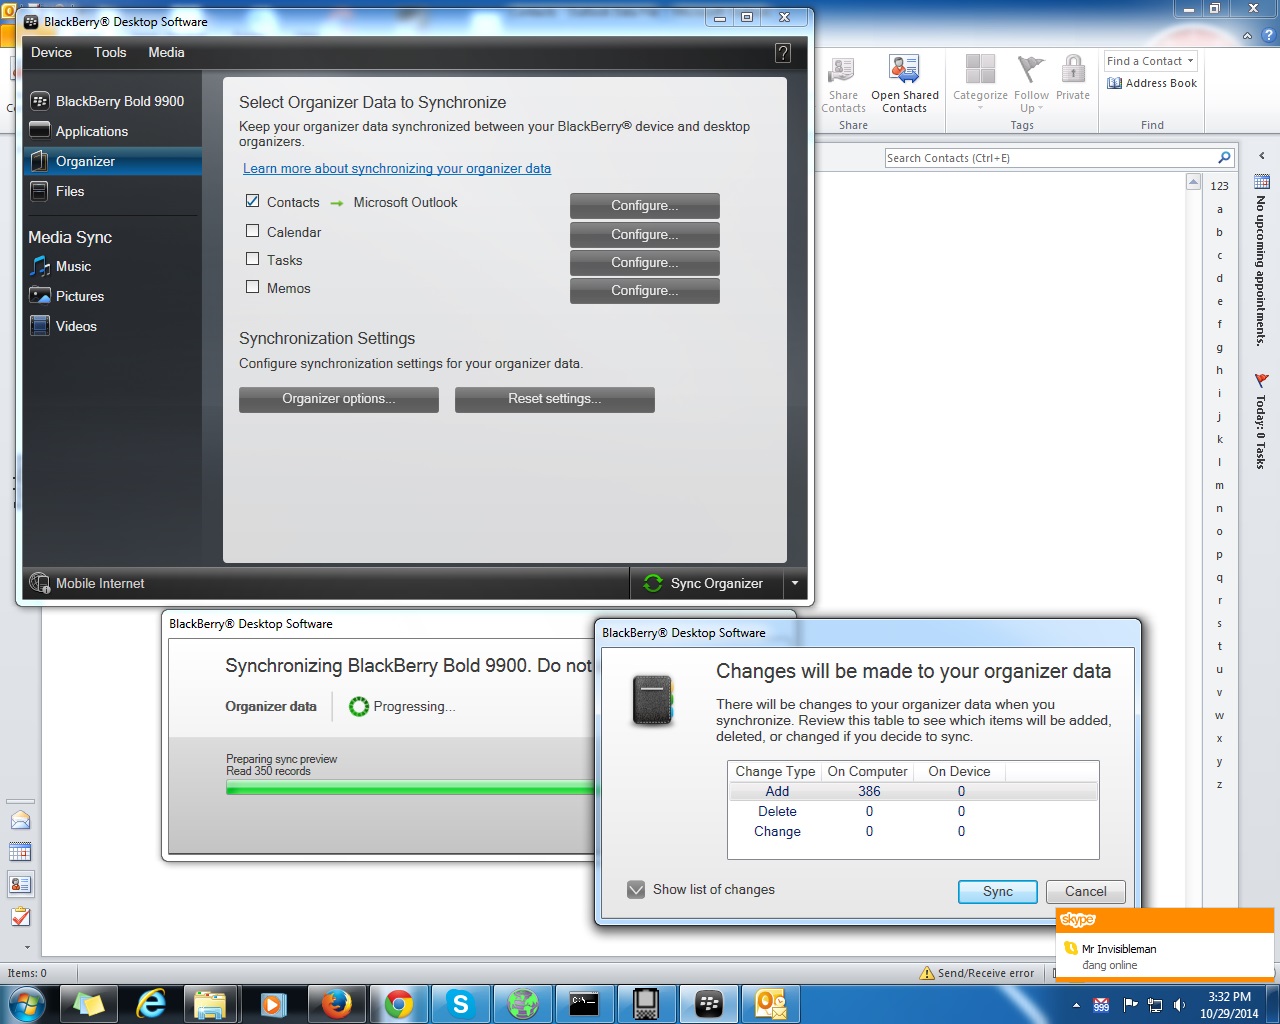Click Outlook icon in taskbar

pyautogui.click(x=771, y=1004)
